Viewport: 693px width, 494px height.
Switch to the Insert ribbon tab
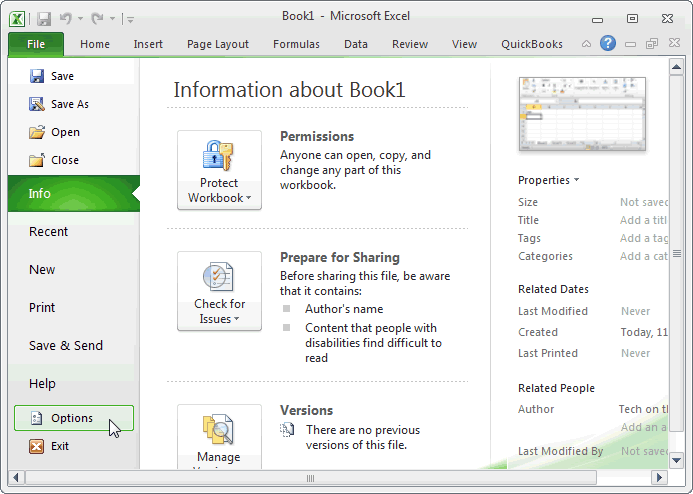148,44
